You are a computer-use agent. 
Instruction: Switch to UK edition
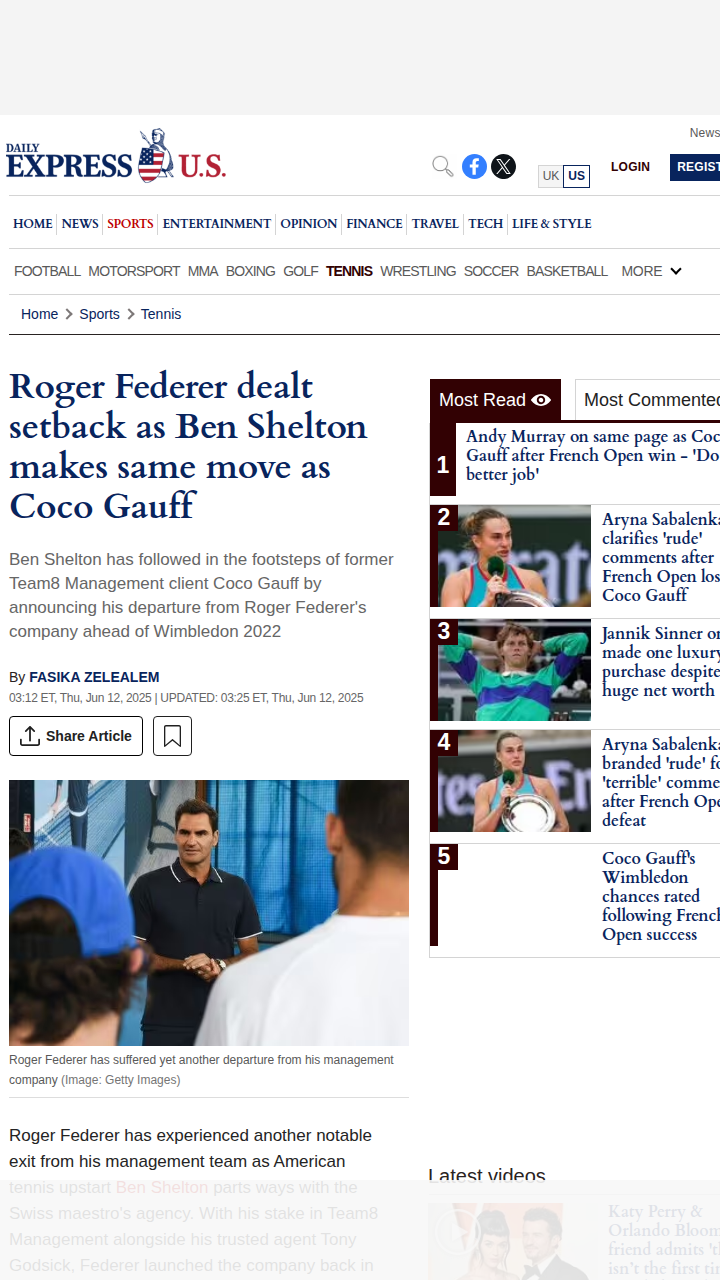point(551,176)
